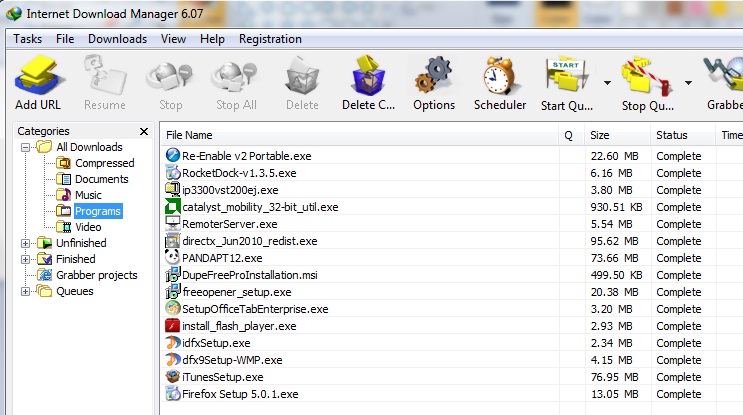The width and height of the screenshot is (743, 415).
Task: Open the View menu
Action: click(173, 39)
